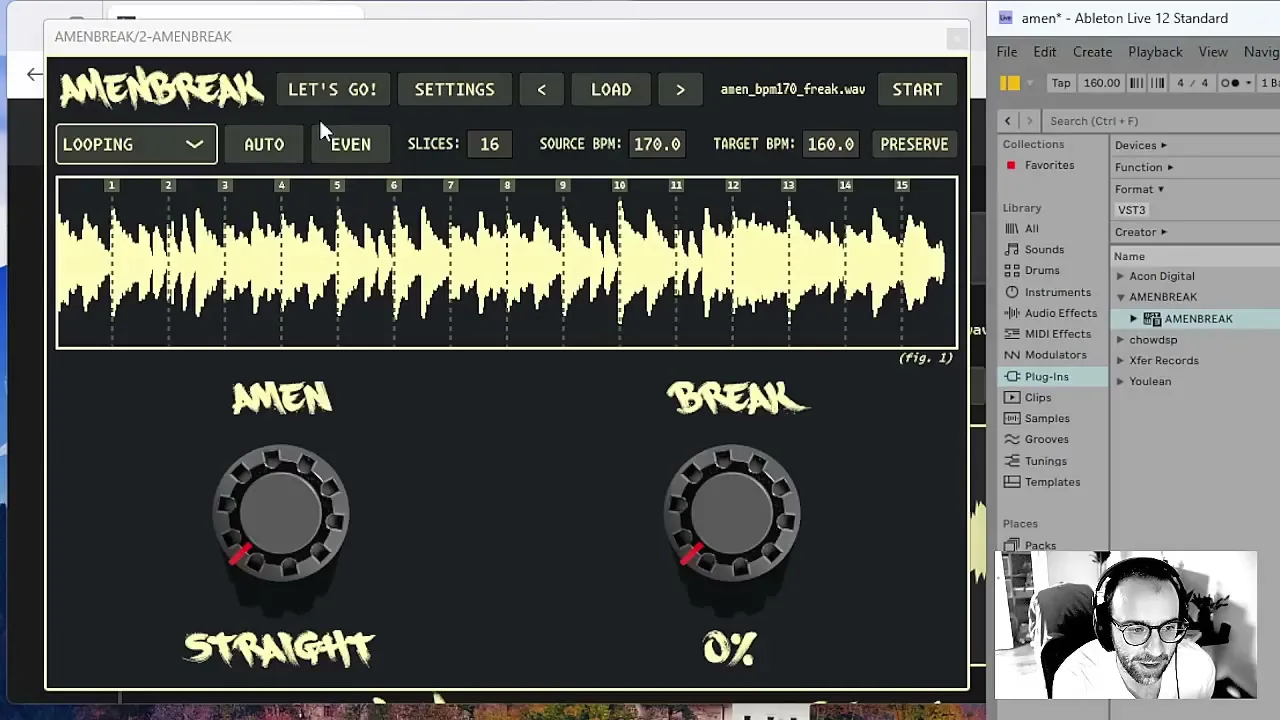Image resolution: width=1280 pixels, height=720 pixels.
Task: Click the AMENBREAK plugin device icon
Action: (x=1152, y=319)
